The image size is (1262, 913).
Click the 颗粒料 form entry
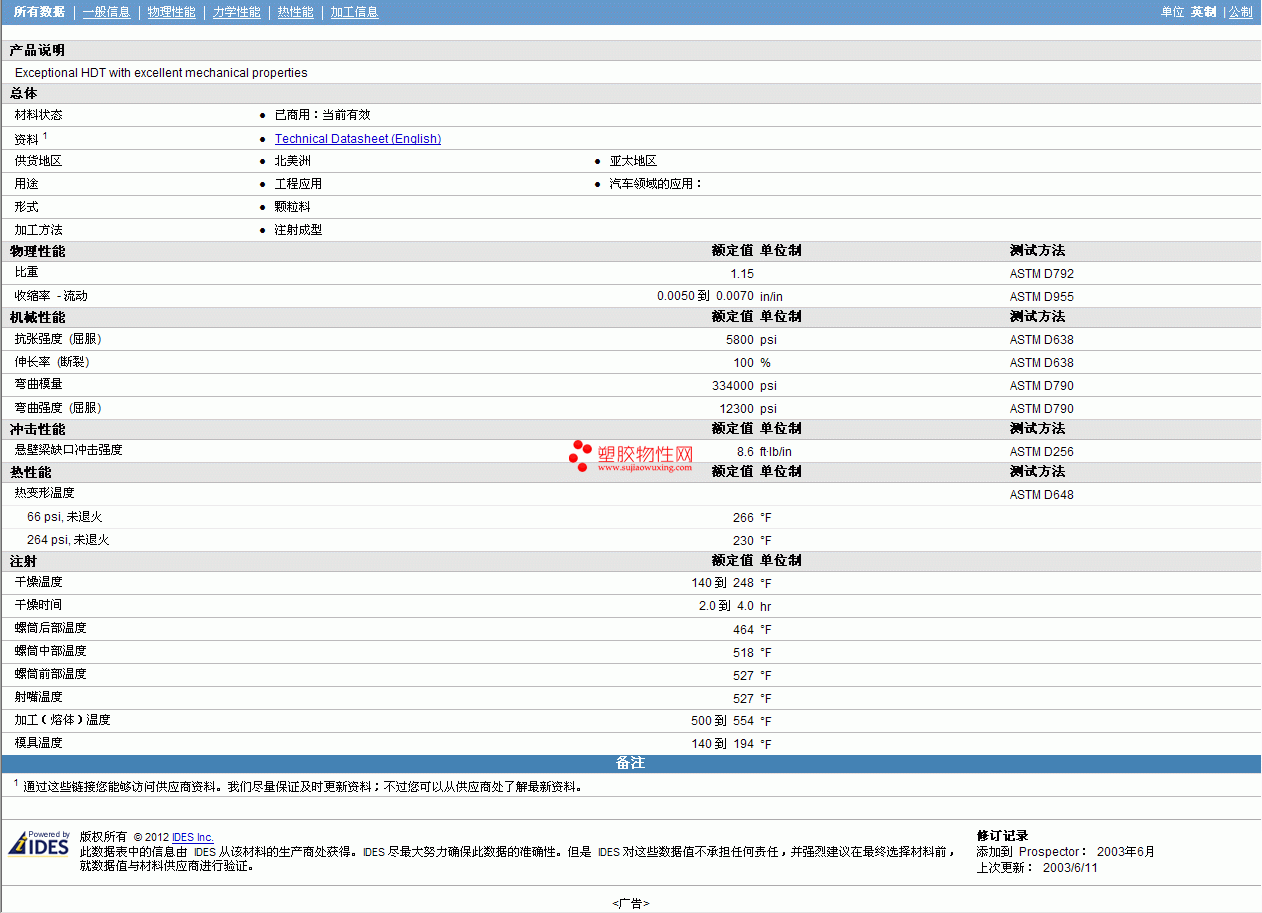[292, 207]
